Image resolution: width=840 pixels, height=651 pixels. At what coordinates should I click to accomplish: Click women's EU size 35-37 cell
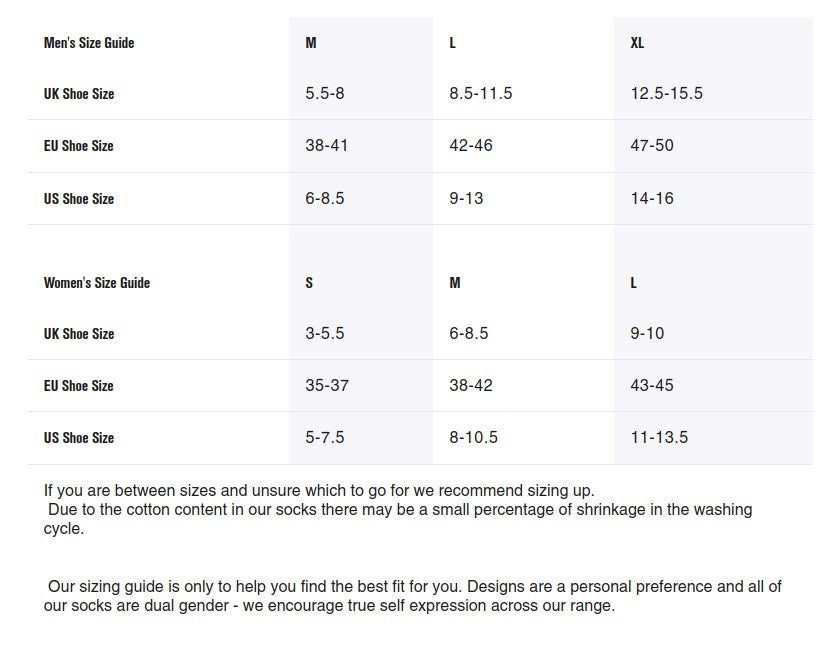327,386
